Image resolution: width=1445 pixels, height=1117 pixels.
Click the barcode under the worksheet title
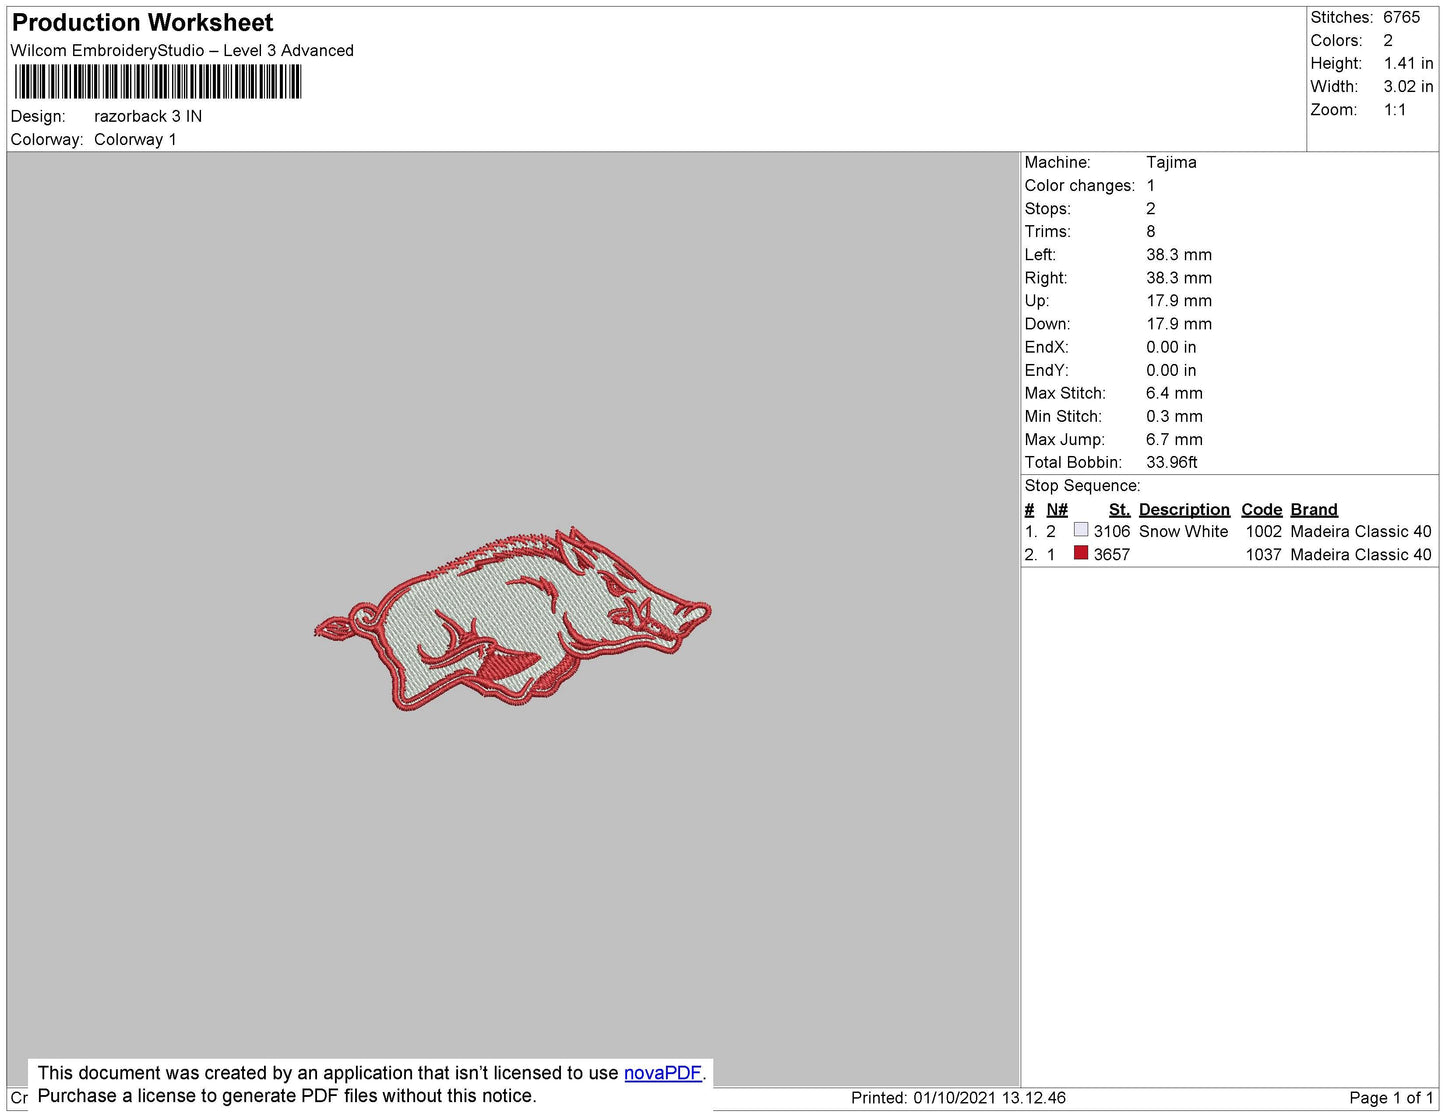coord(158,82)
